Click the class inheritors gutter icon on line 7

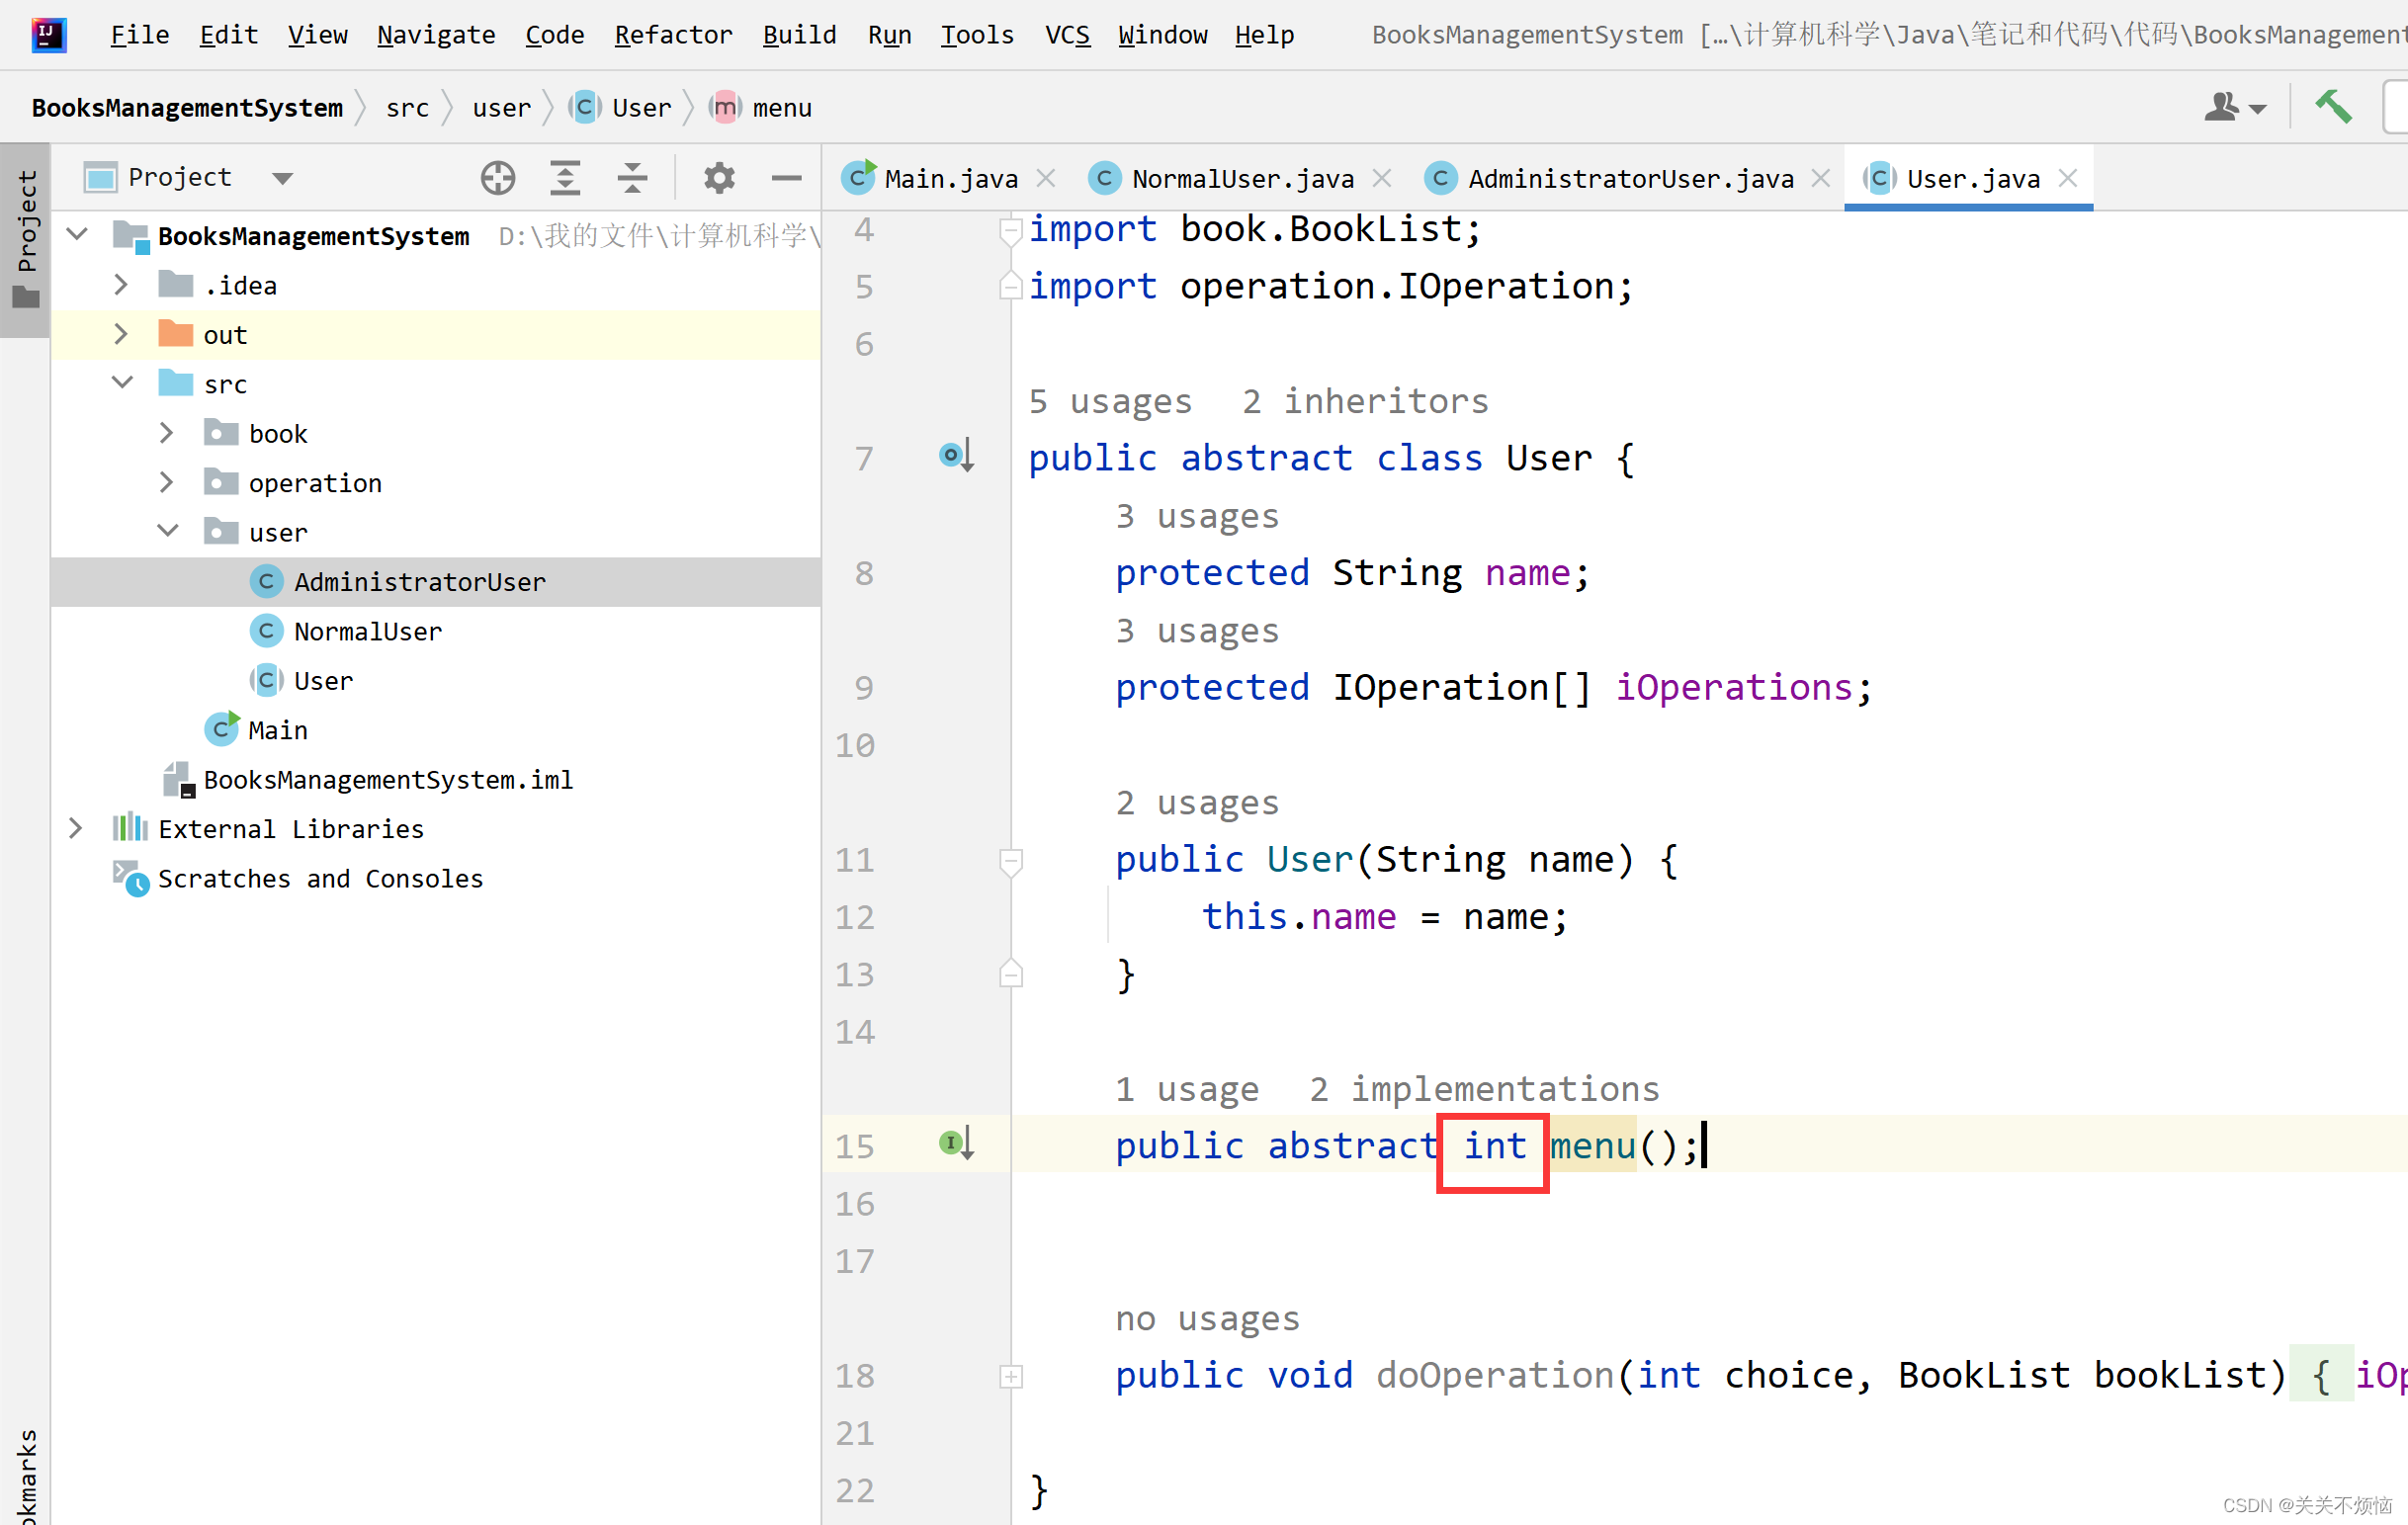[x=957, y=457]
